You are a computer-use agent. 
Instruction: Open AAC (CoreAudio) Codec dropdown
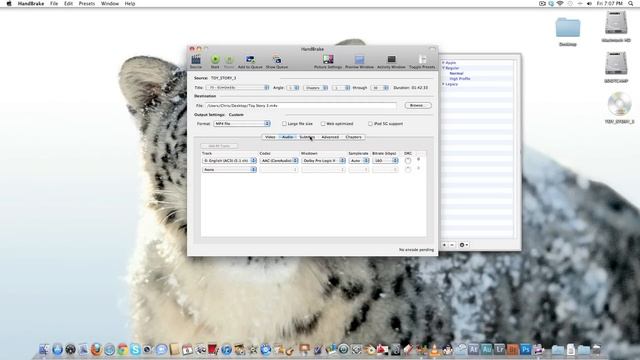pos(279,161)
